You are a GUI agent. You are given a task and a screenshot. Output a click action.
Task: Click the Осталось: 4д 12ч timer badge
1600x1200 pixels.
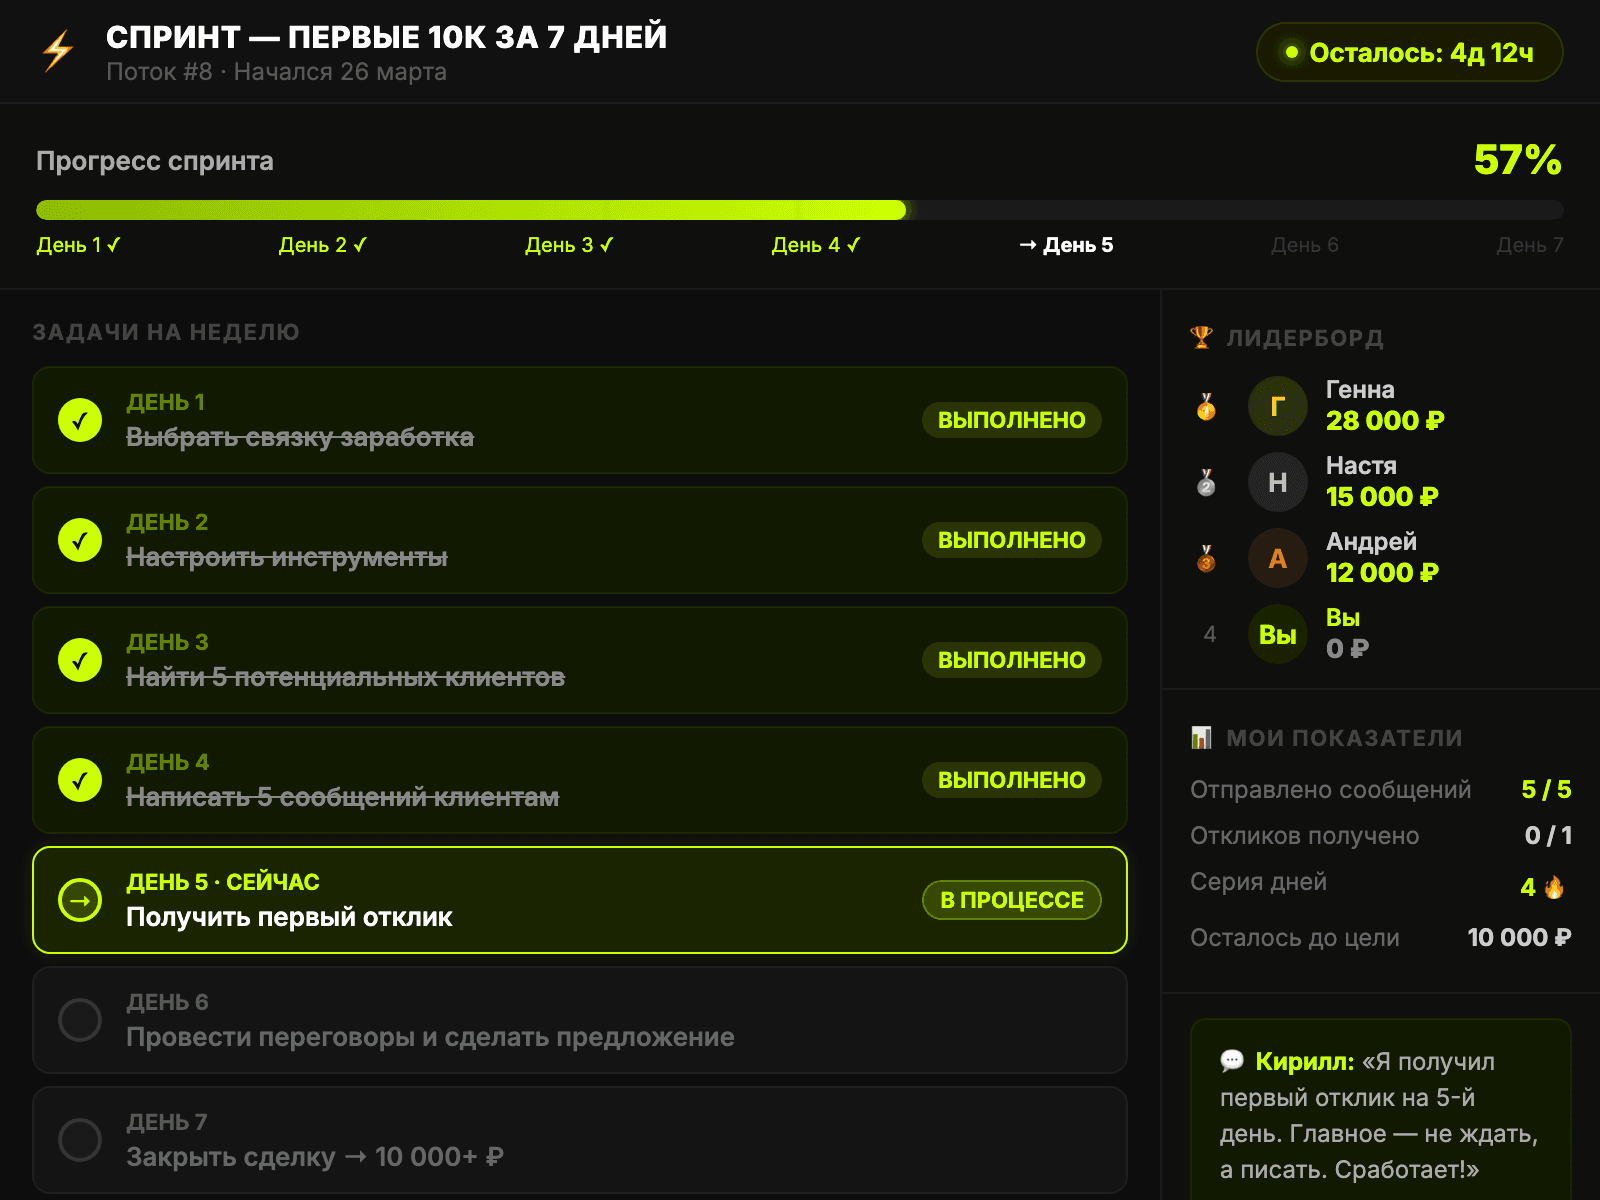pos(1409,52)
